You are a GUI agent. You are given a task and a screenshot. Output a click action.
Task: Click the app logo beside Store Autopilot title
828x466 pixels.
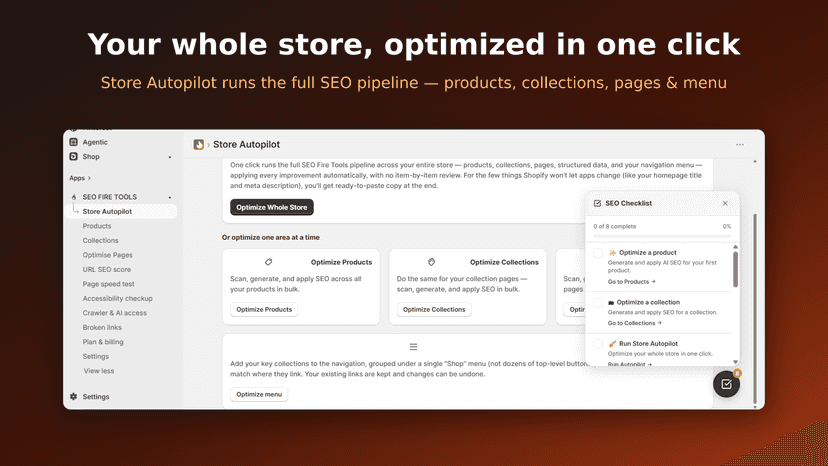pyautogui.click(x=199, y=144)
